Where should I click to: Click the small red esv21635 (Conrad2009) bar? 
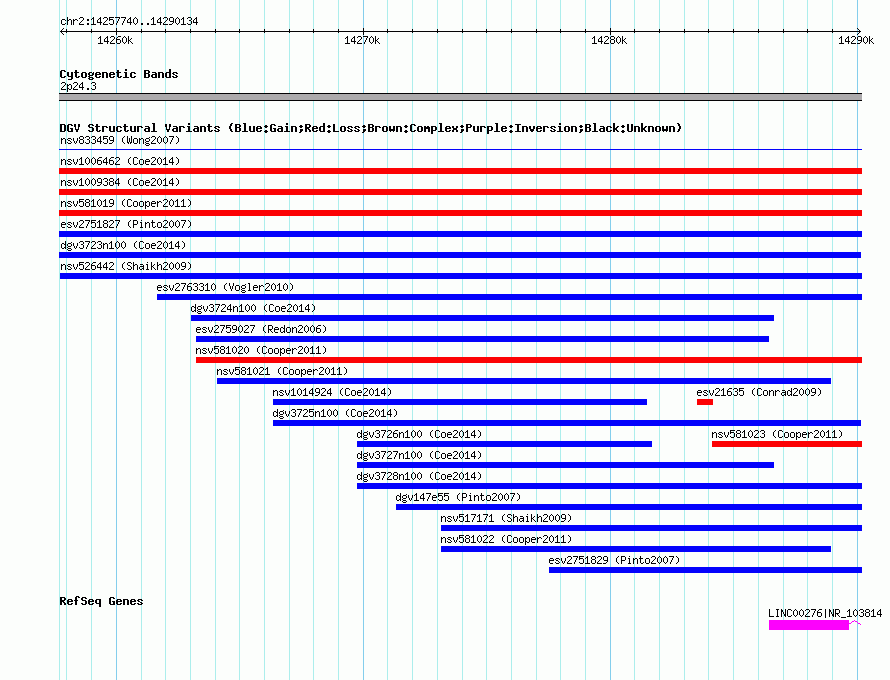click(705, 402)
